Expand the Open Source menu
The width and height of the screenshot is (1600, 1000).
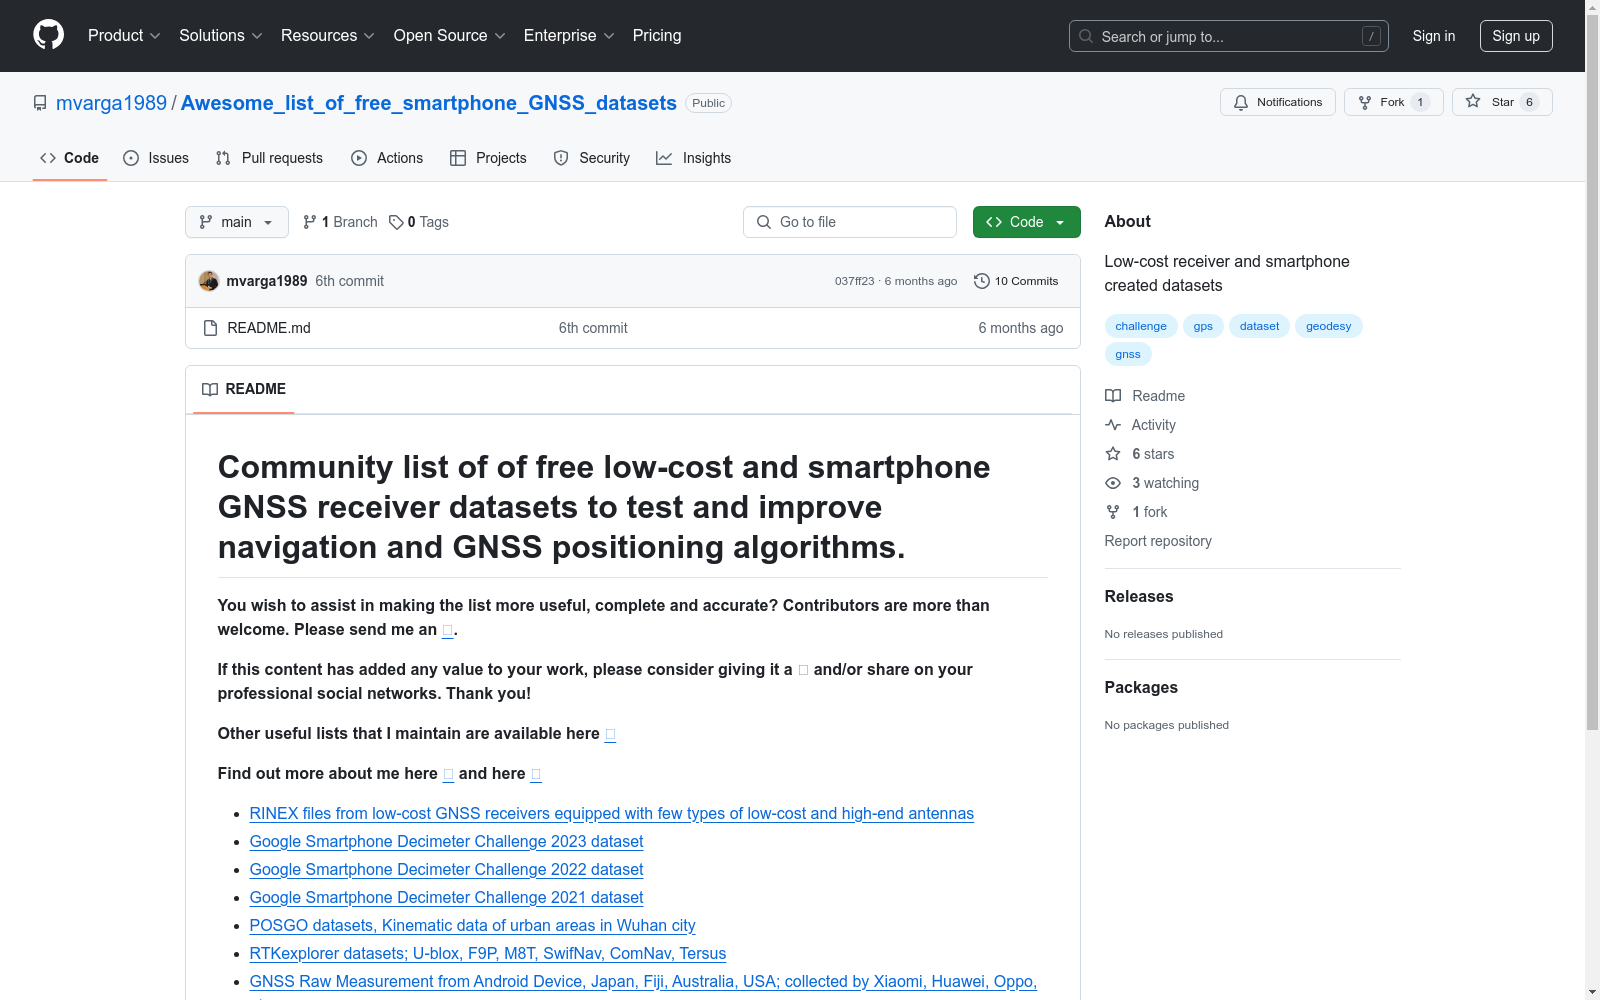click(x=449, y=36)
